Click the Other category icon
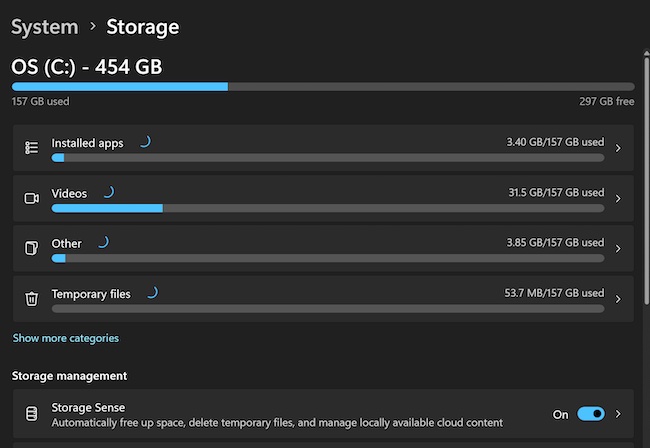The width and height of the screenshot is (650, 448). tap(32, 248)
